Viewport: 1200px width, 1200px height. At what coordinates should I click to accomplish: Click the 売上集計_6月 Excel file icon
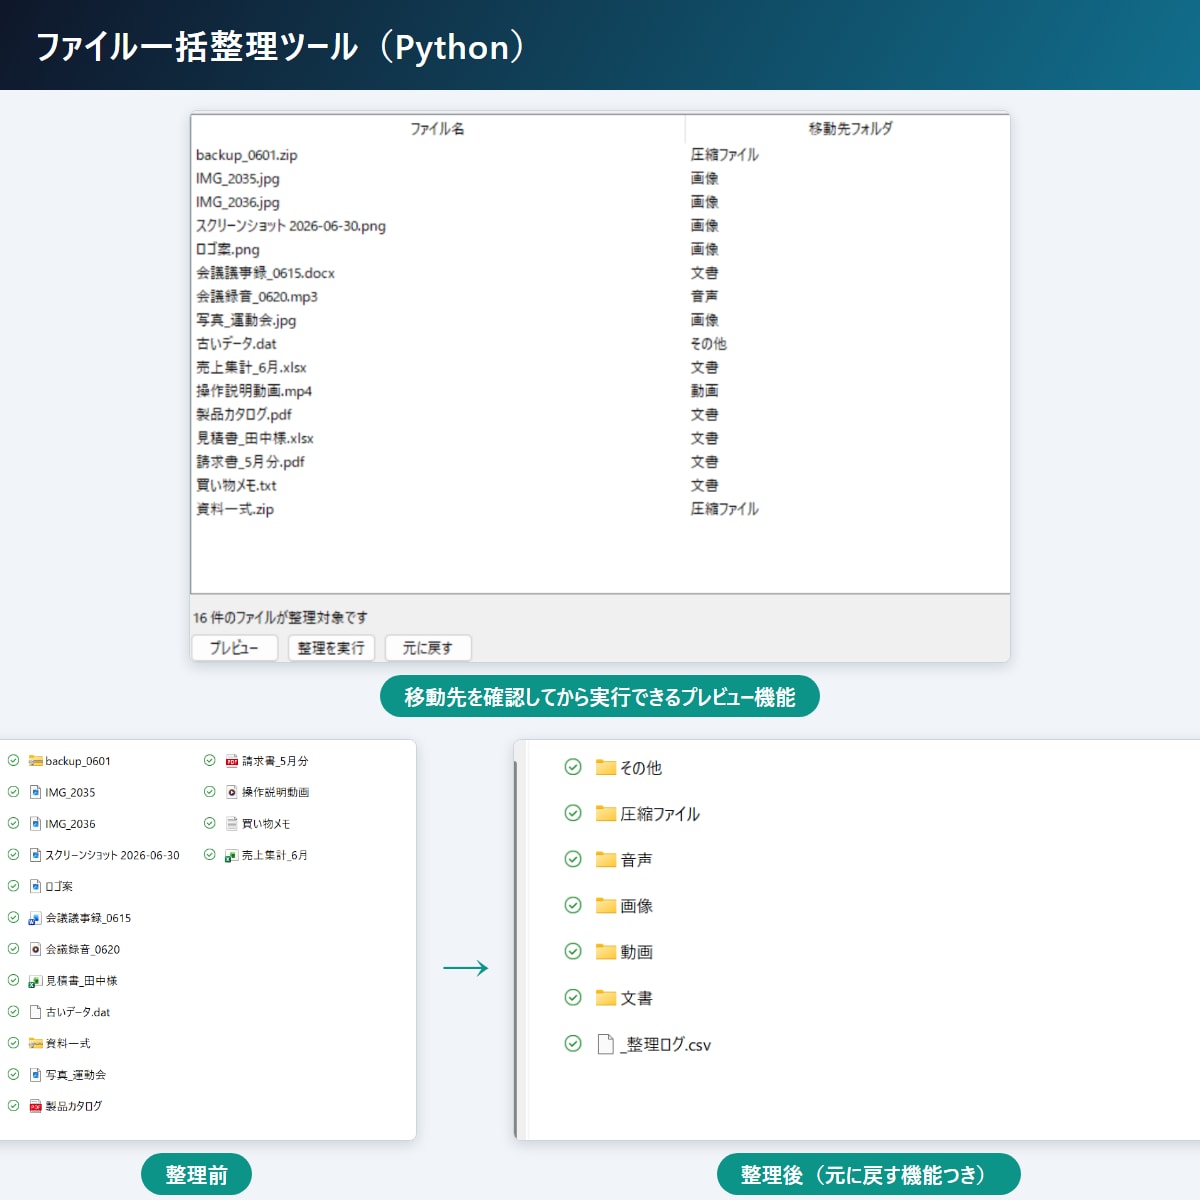point(232,855)
